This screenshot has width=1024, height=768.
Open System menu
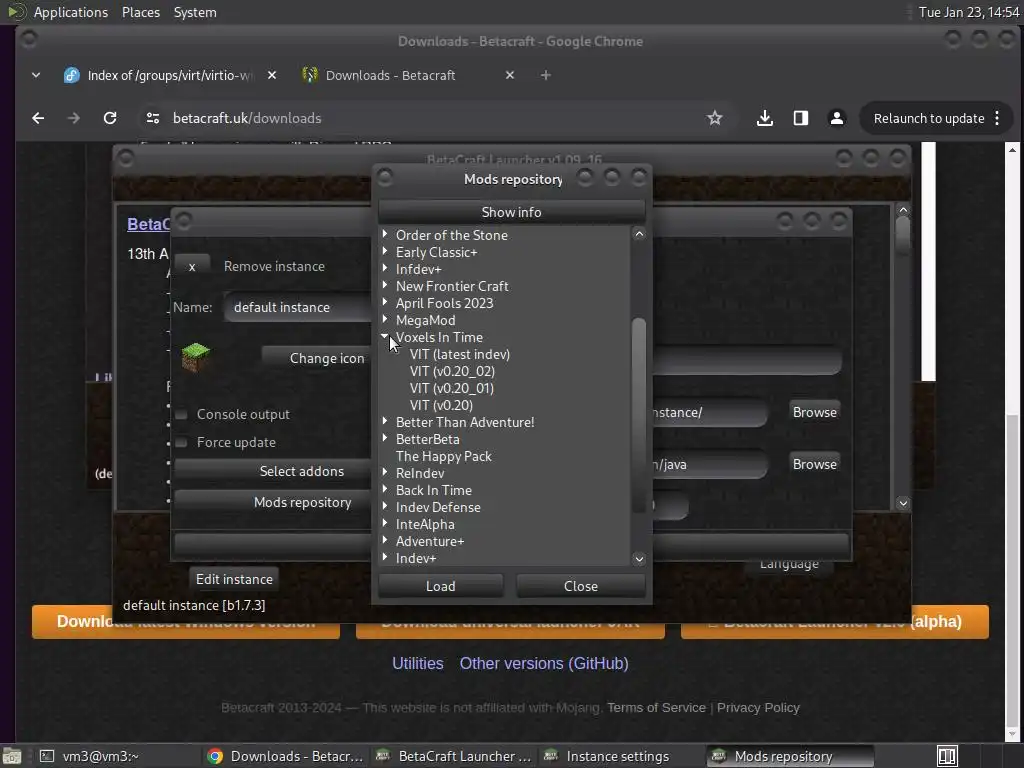[195, 12]
